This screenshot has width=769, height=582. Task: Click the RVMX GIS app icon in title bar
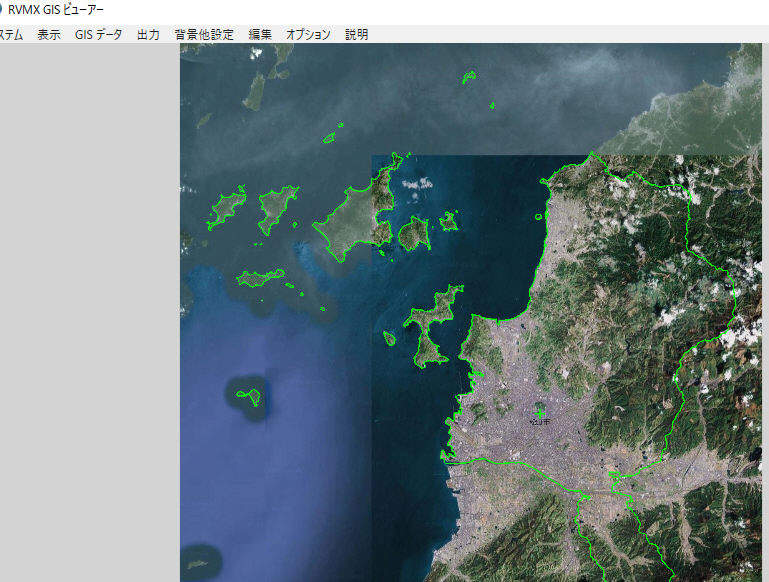2,10
